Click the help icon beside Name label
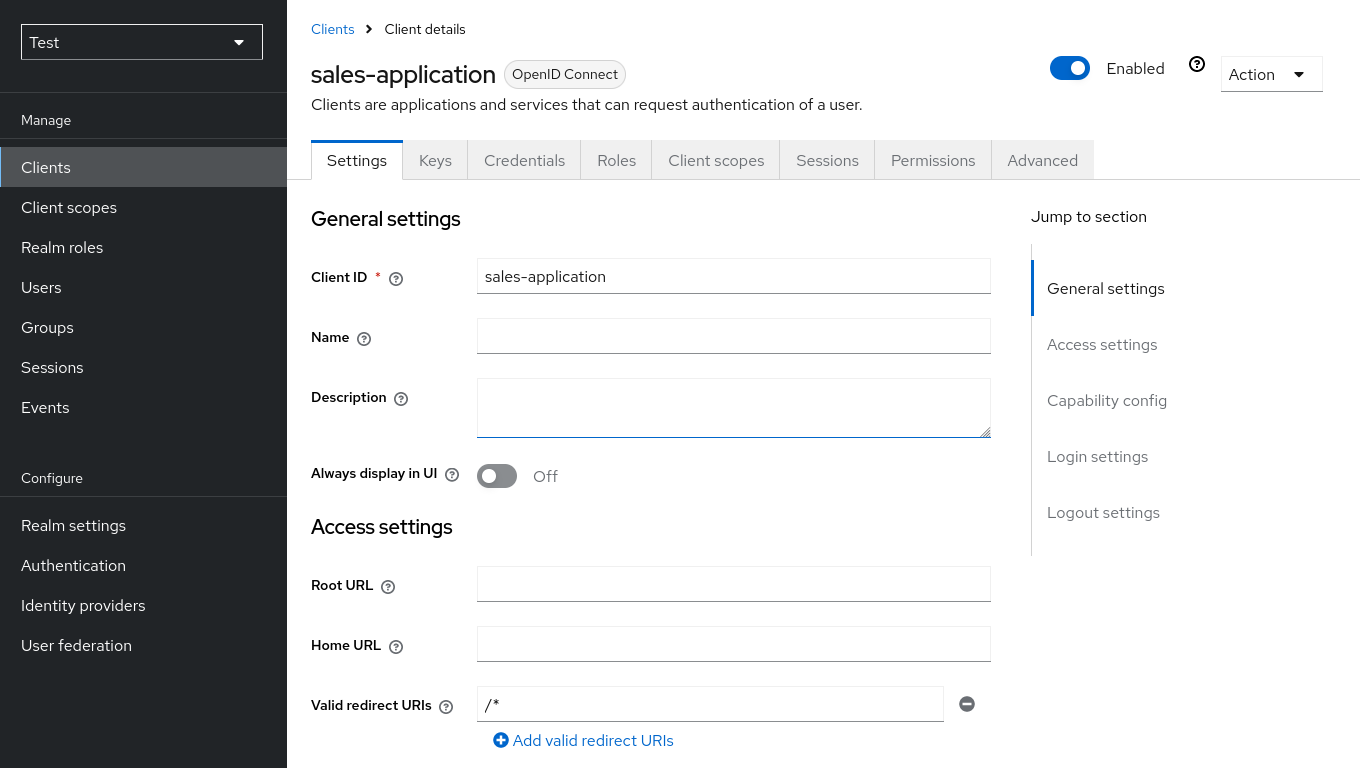The height and width of the screenshot is (768, 1360). tap(364, 339)
